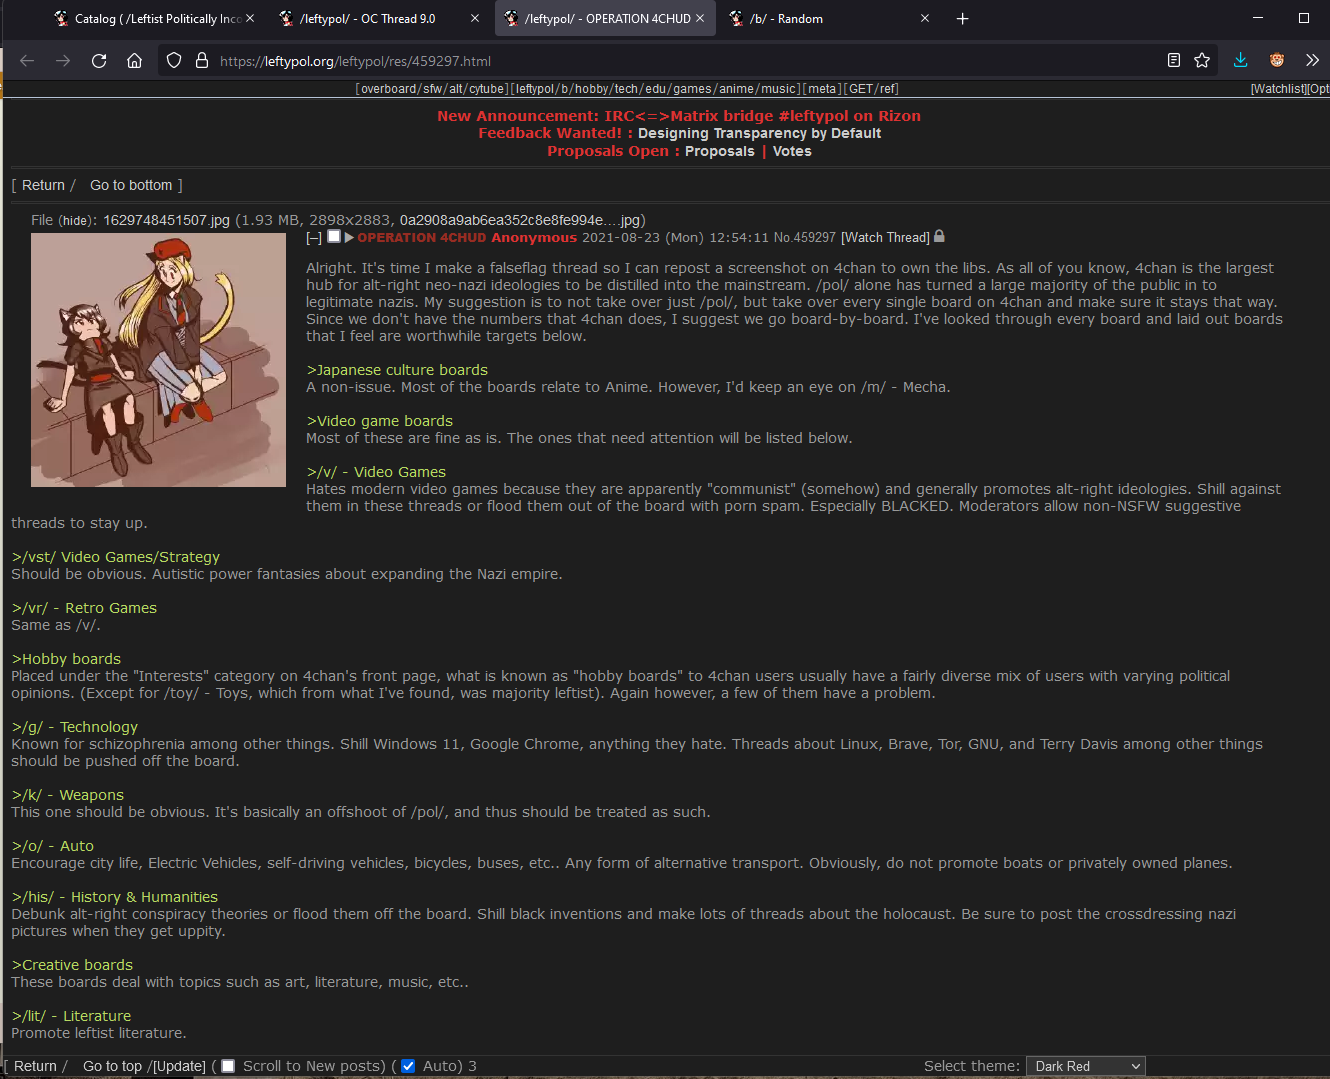Viewport: 1330px width, 1079px height.
Task: Click the original filename 0a2908a9ab6ea352c8e8fe994e….jpg
Action: pos(519,220)
